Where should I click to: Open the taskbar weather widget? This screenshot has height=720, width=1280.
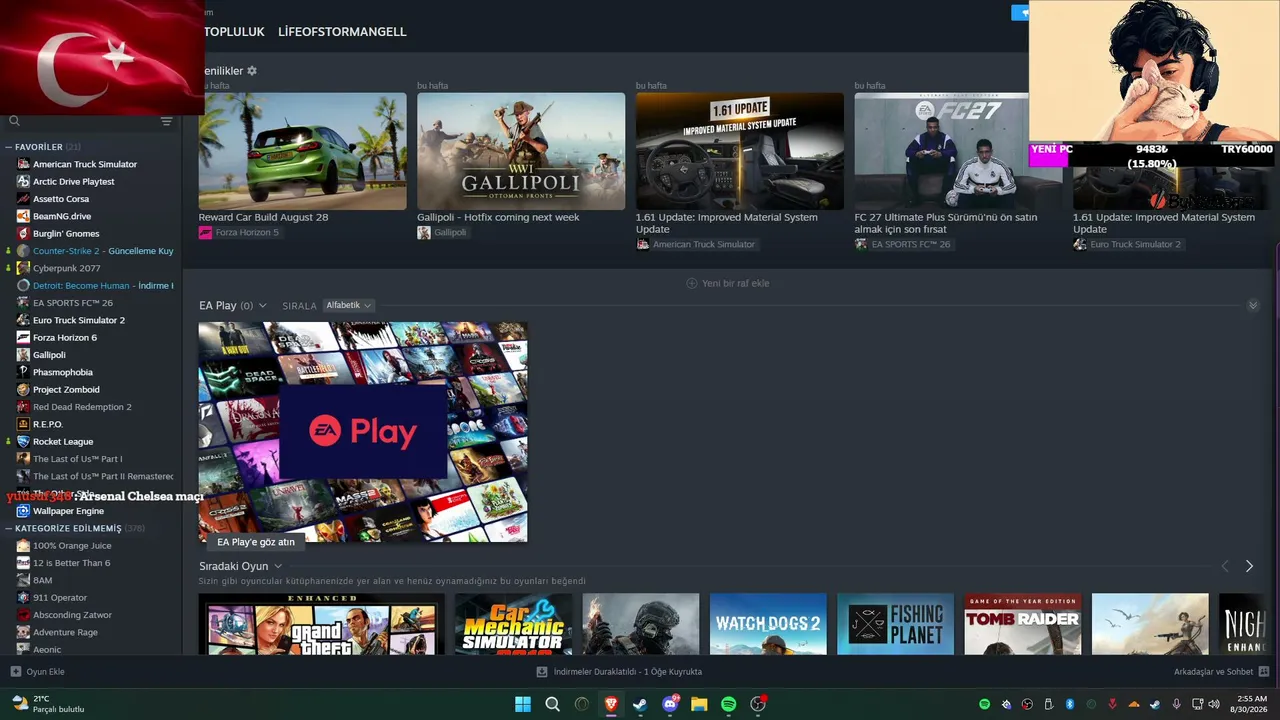pos(48,704)
